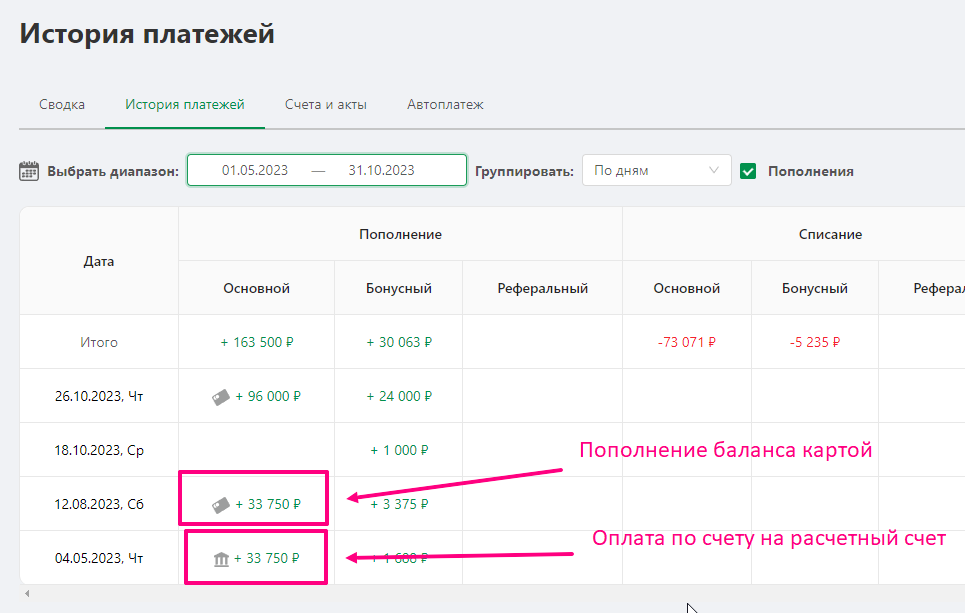Click the total + 163 500 ₽ value
The width and height of the screenshot is (965, 613).
(257, 342)
